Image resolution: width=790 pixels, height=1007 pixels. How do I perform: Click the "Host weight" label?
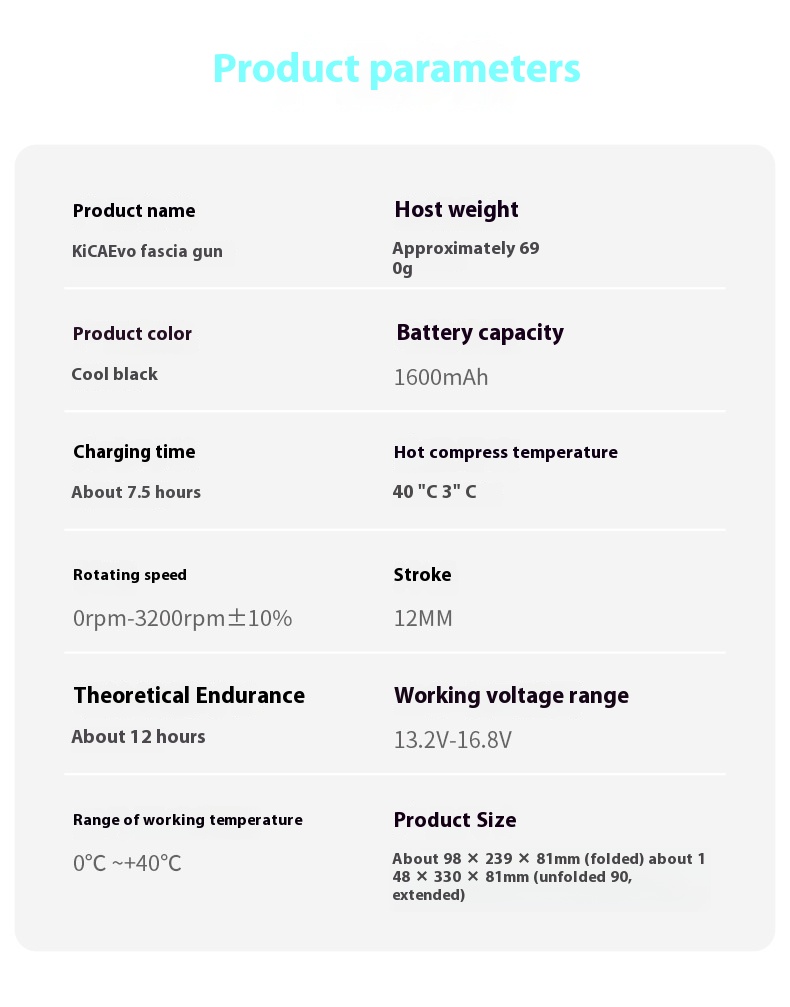(456, 210)
